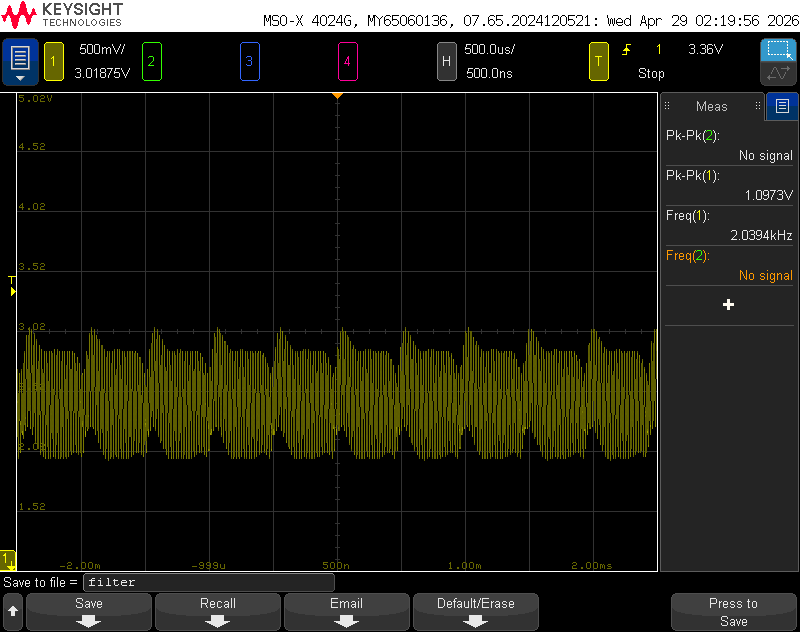Click the Meas panel header

pos(712,106)
